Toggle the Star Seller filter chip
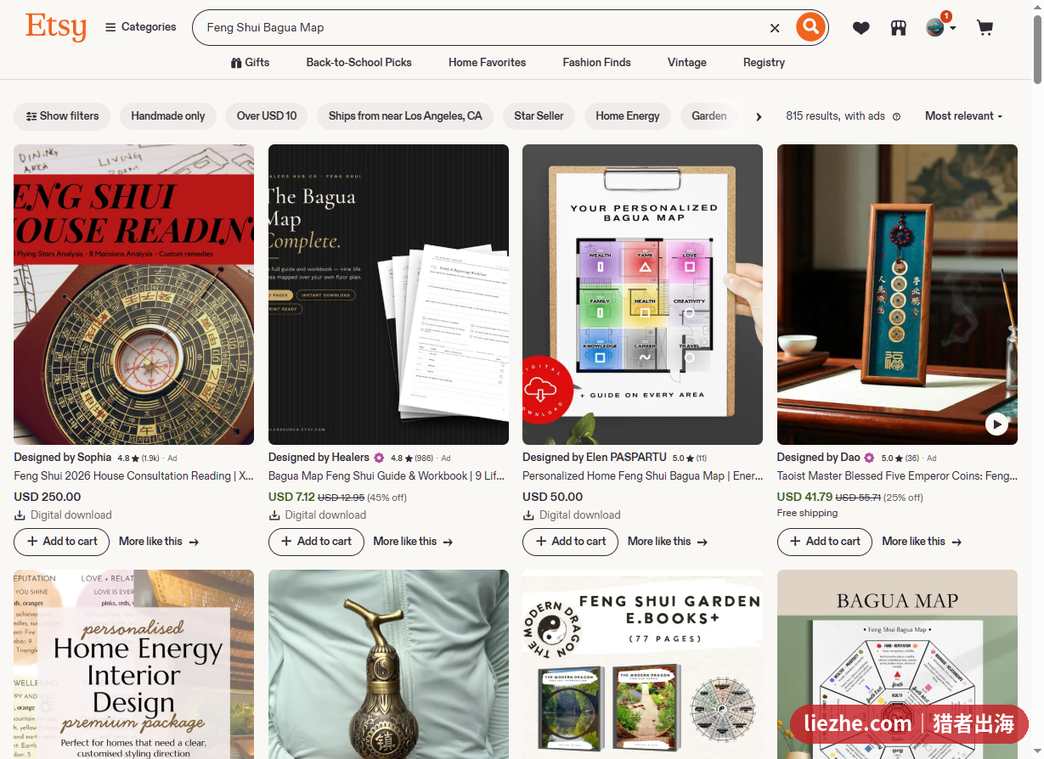 538,116
